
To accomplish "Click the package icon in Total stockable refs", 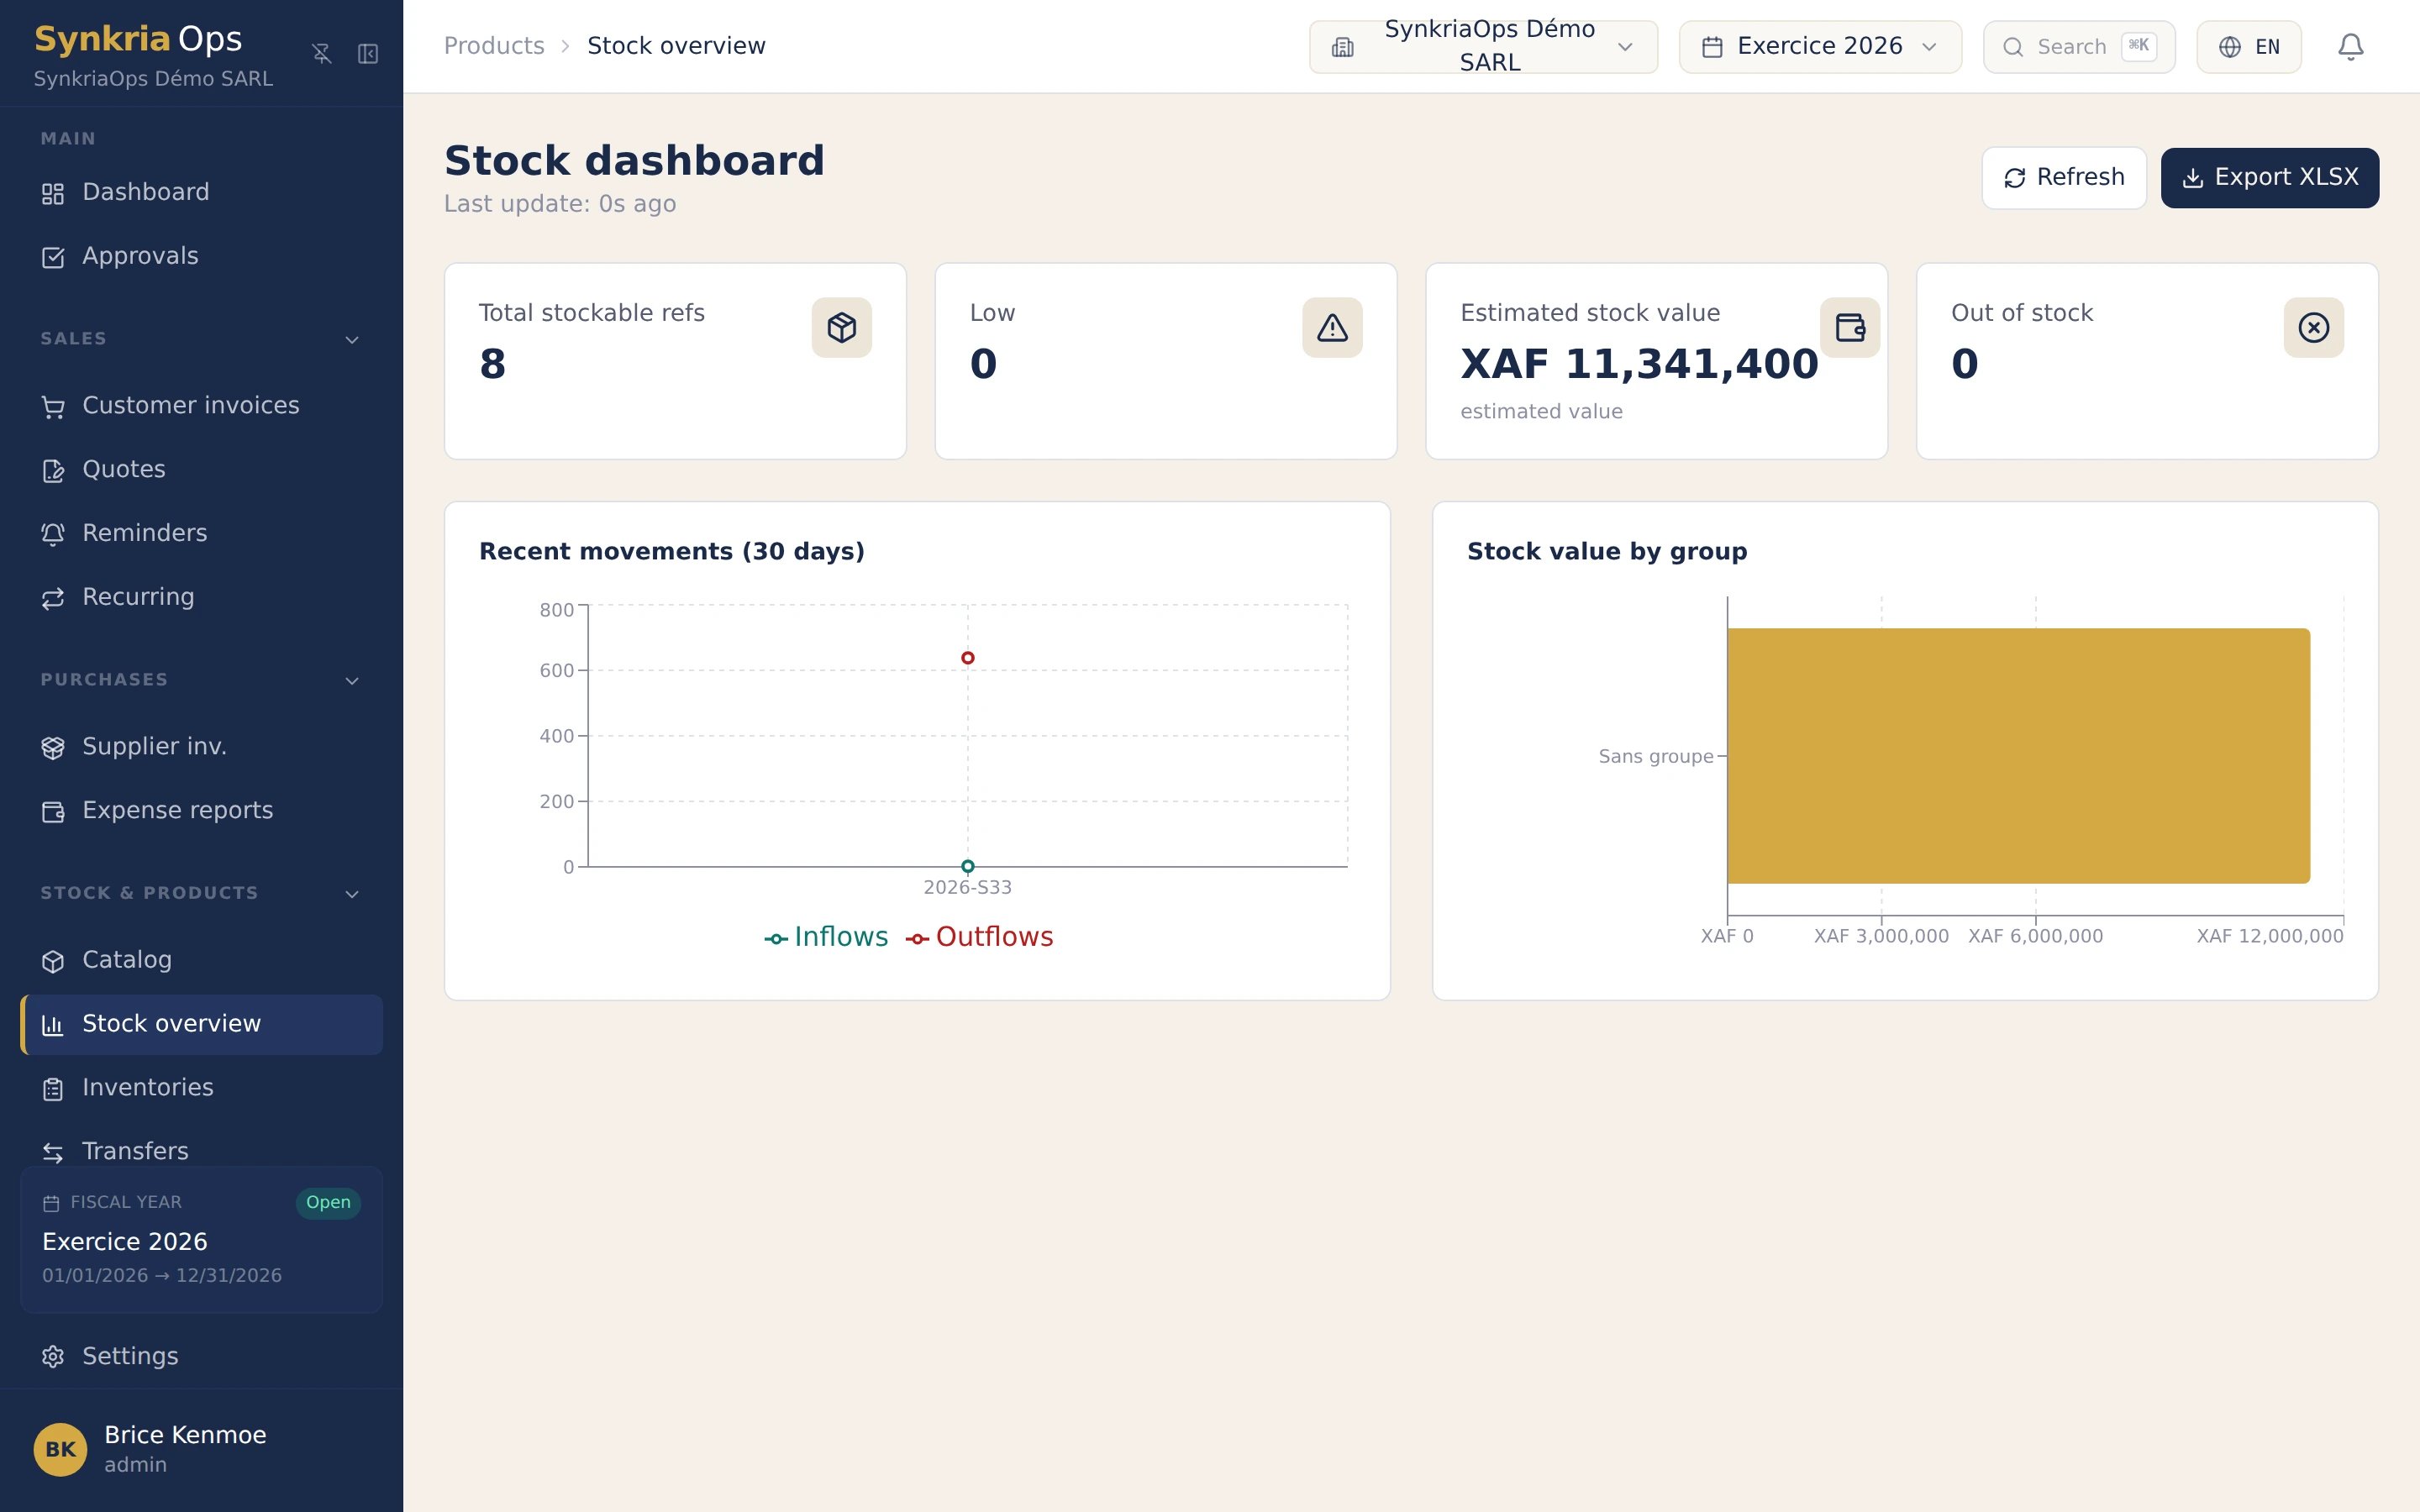I will (841, 328).
